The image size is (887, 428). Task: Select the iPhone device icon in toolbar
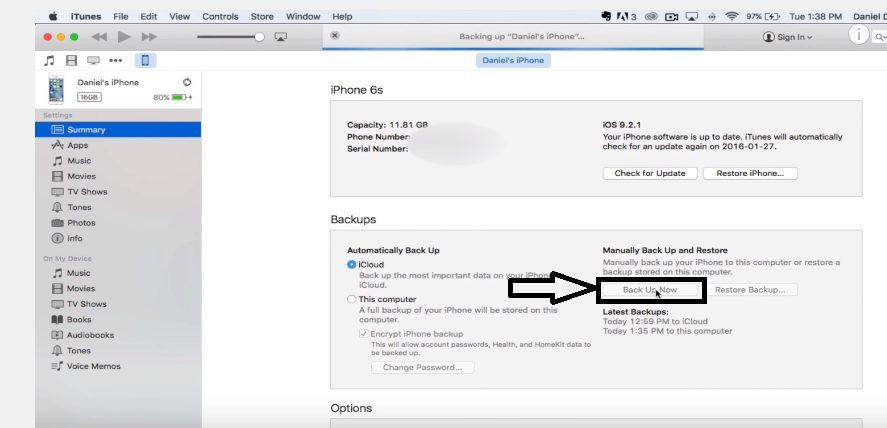[145, 60]
